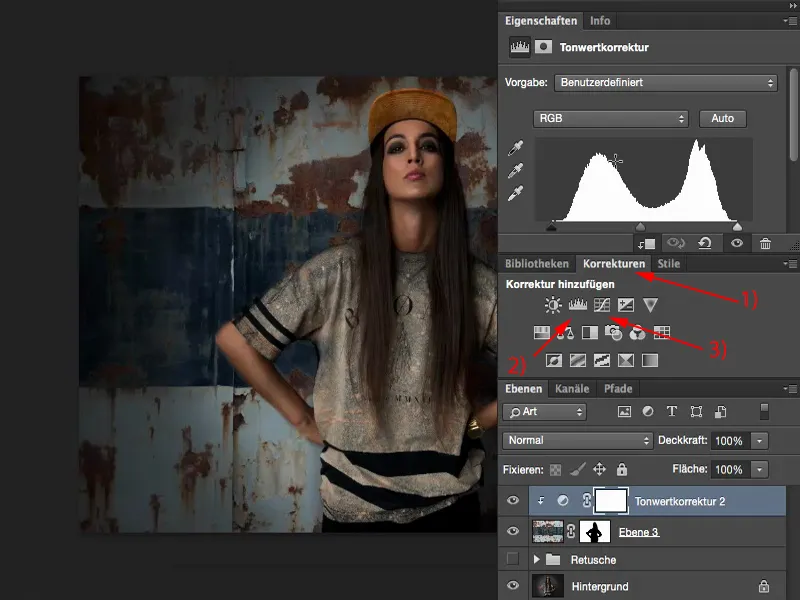Image resolution: width=800 pixels, height=600 pixels.
Task: Lock image pixels with brush icon
Action: coord(578,469)
